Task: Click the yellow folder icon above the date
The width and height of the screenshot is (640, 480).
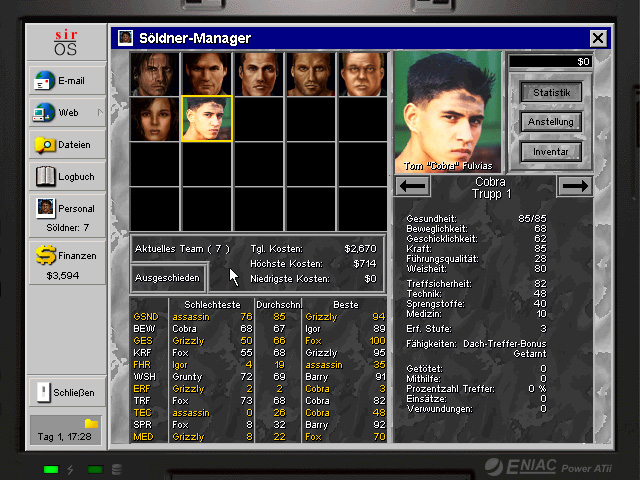Action: click(91, 424)
